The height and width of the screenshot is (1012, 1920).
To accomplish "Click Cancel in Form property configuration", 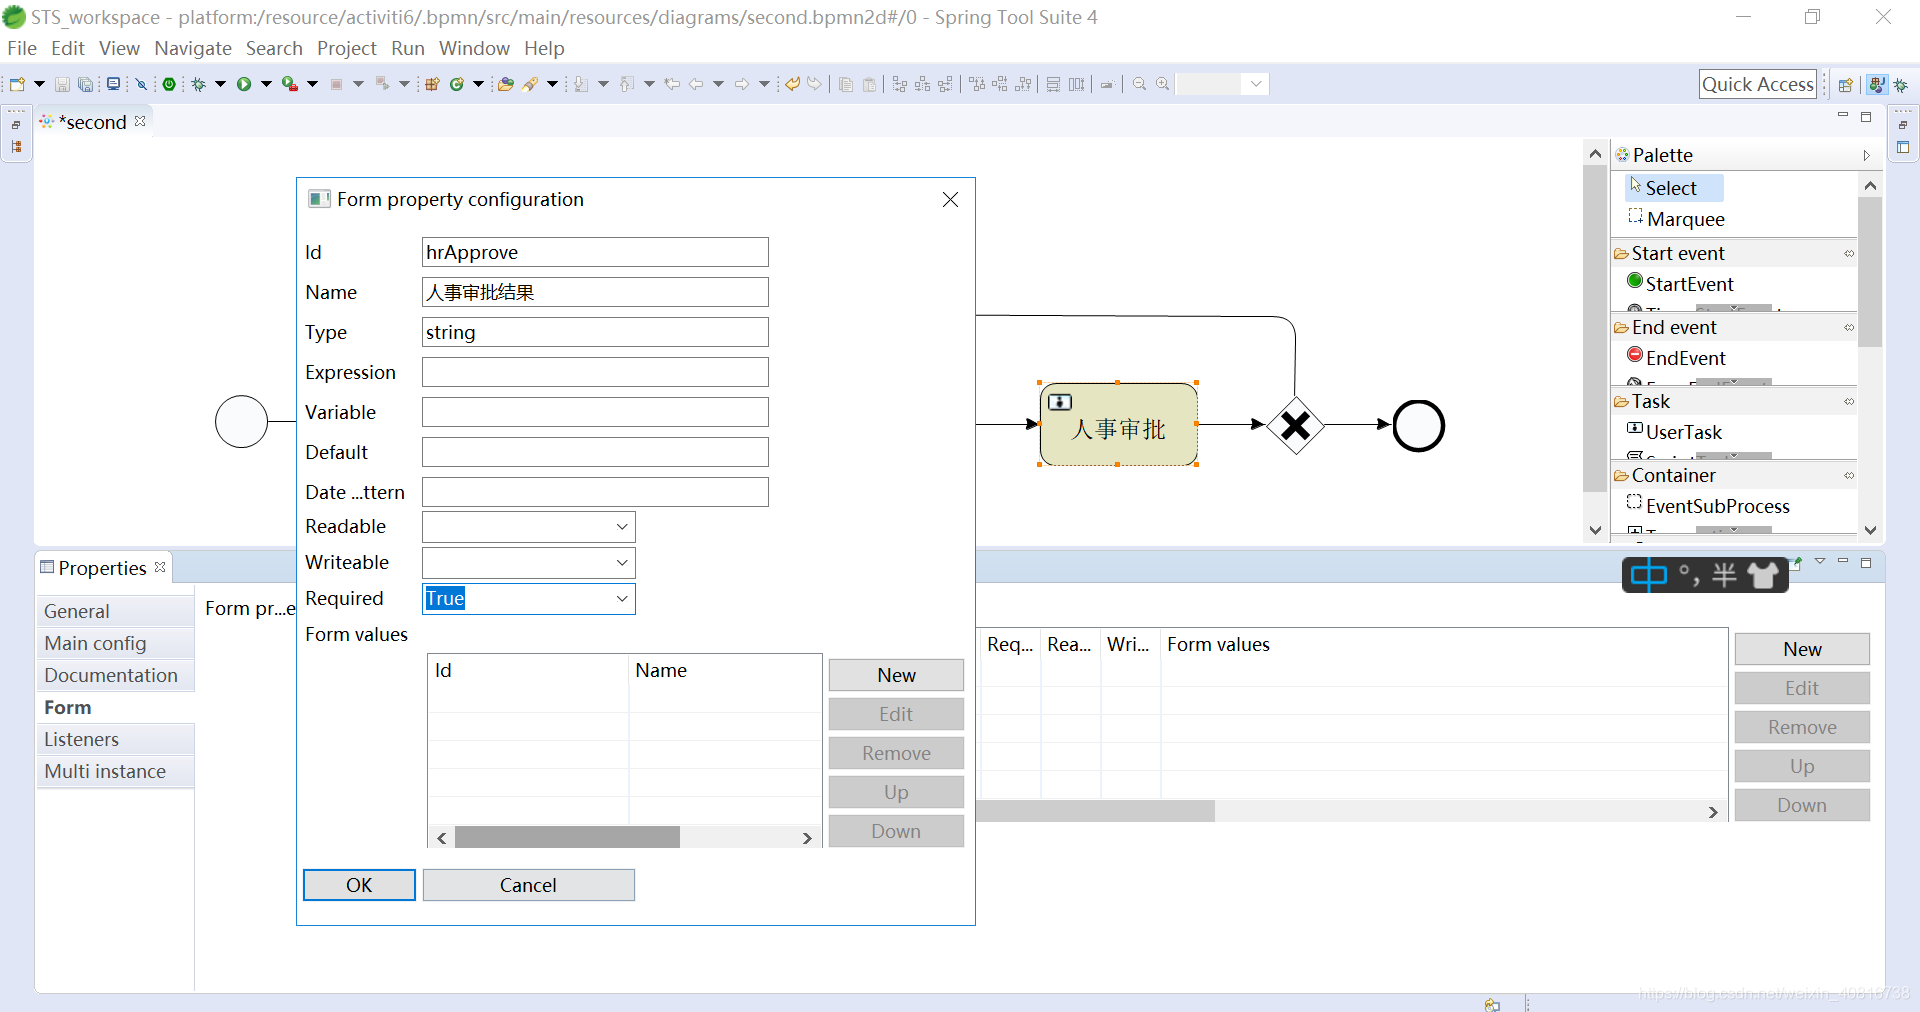I will [528, 885].
